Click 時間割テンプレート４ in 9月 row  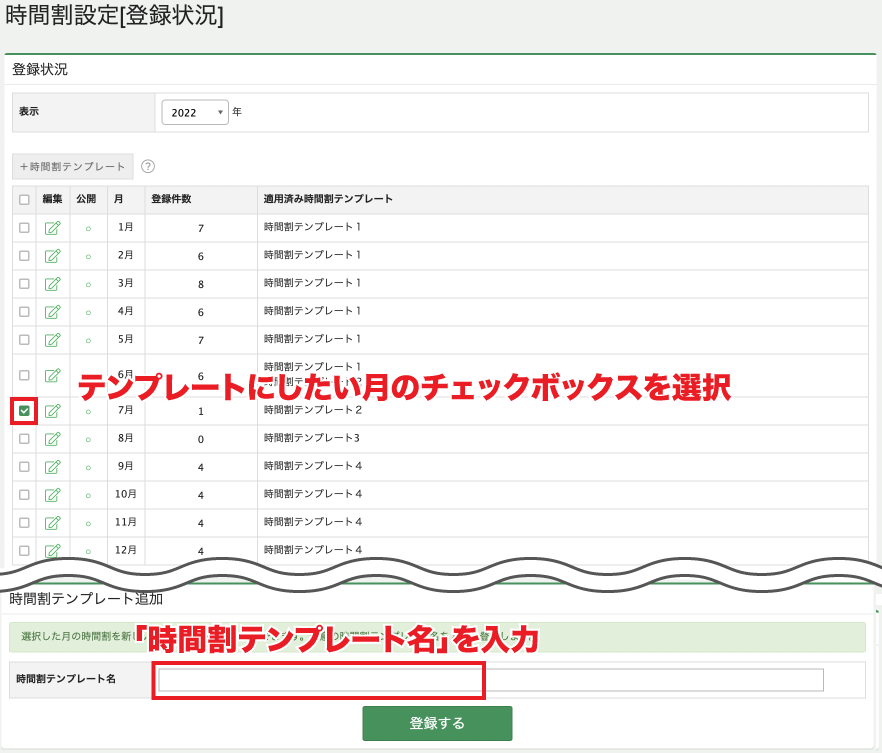(313, 466)
